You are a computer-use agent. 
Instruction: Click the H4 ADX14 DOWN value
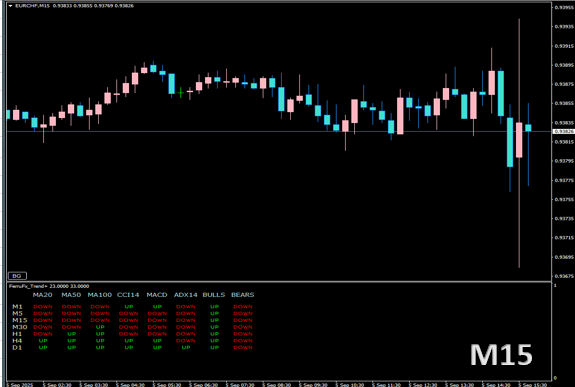[x=186, y=340]
